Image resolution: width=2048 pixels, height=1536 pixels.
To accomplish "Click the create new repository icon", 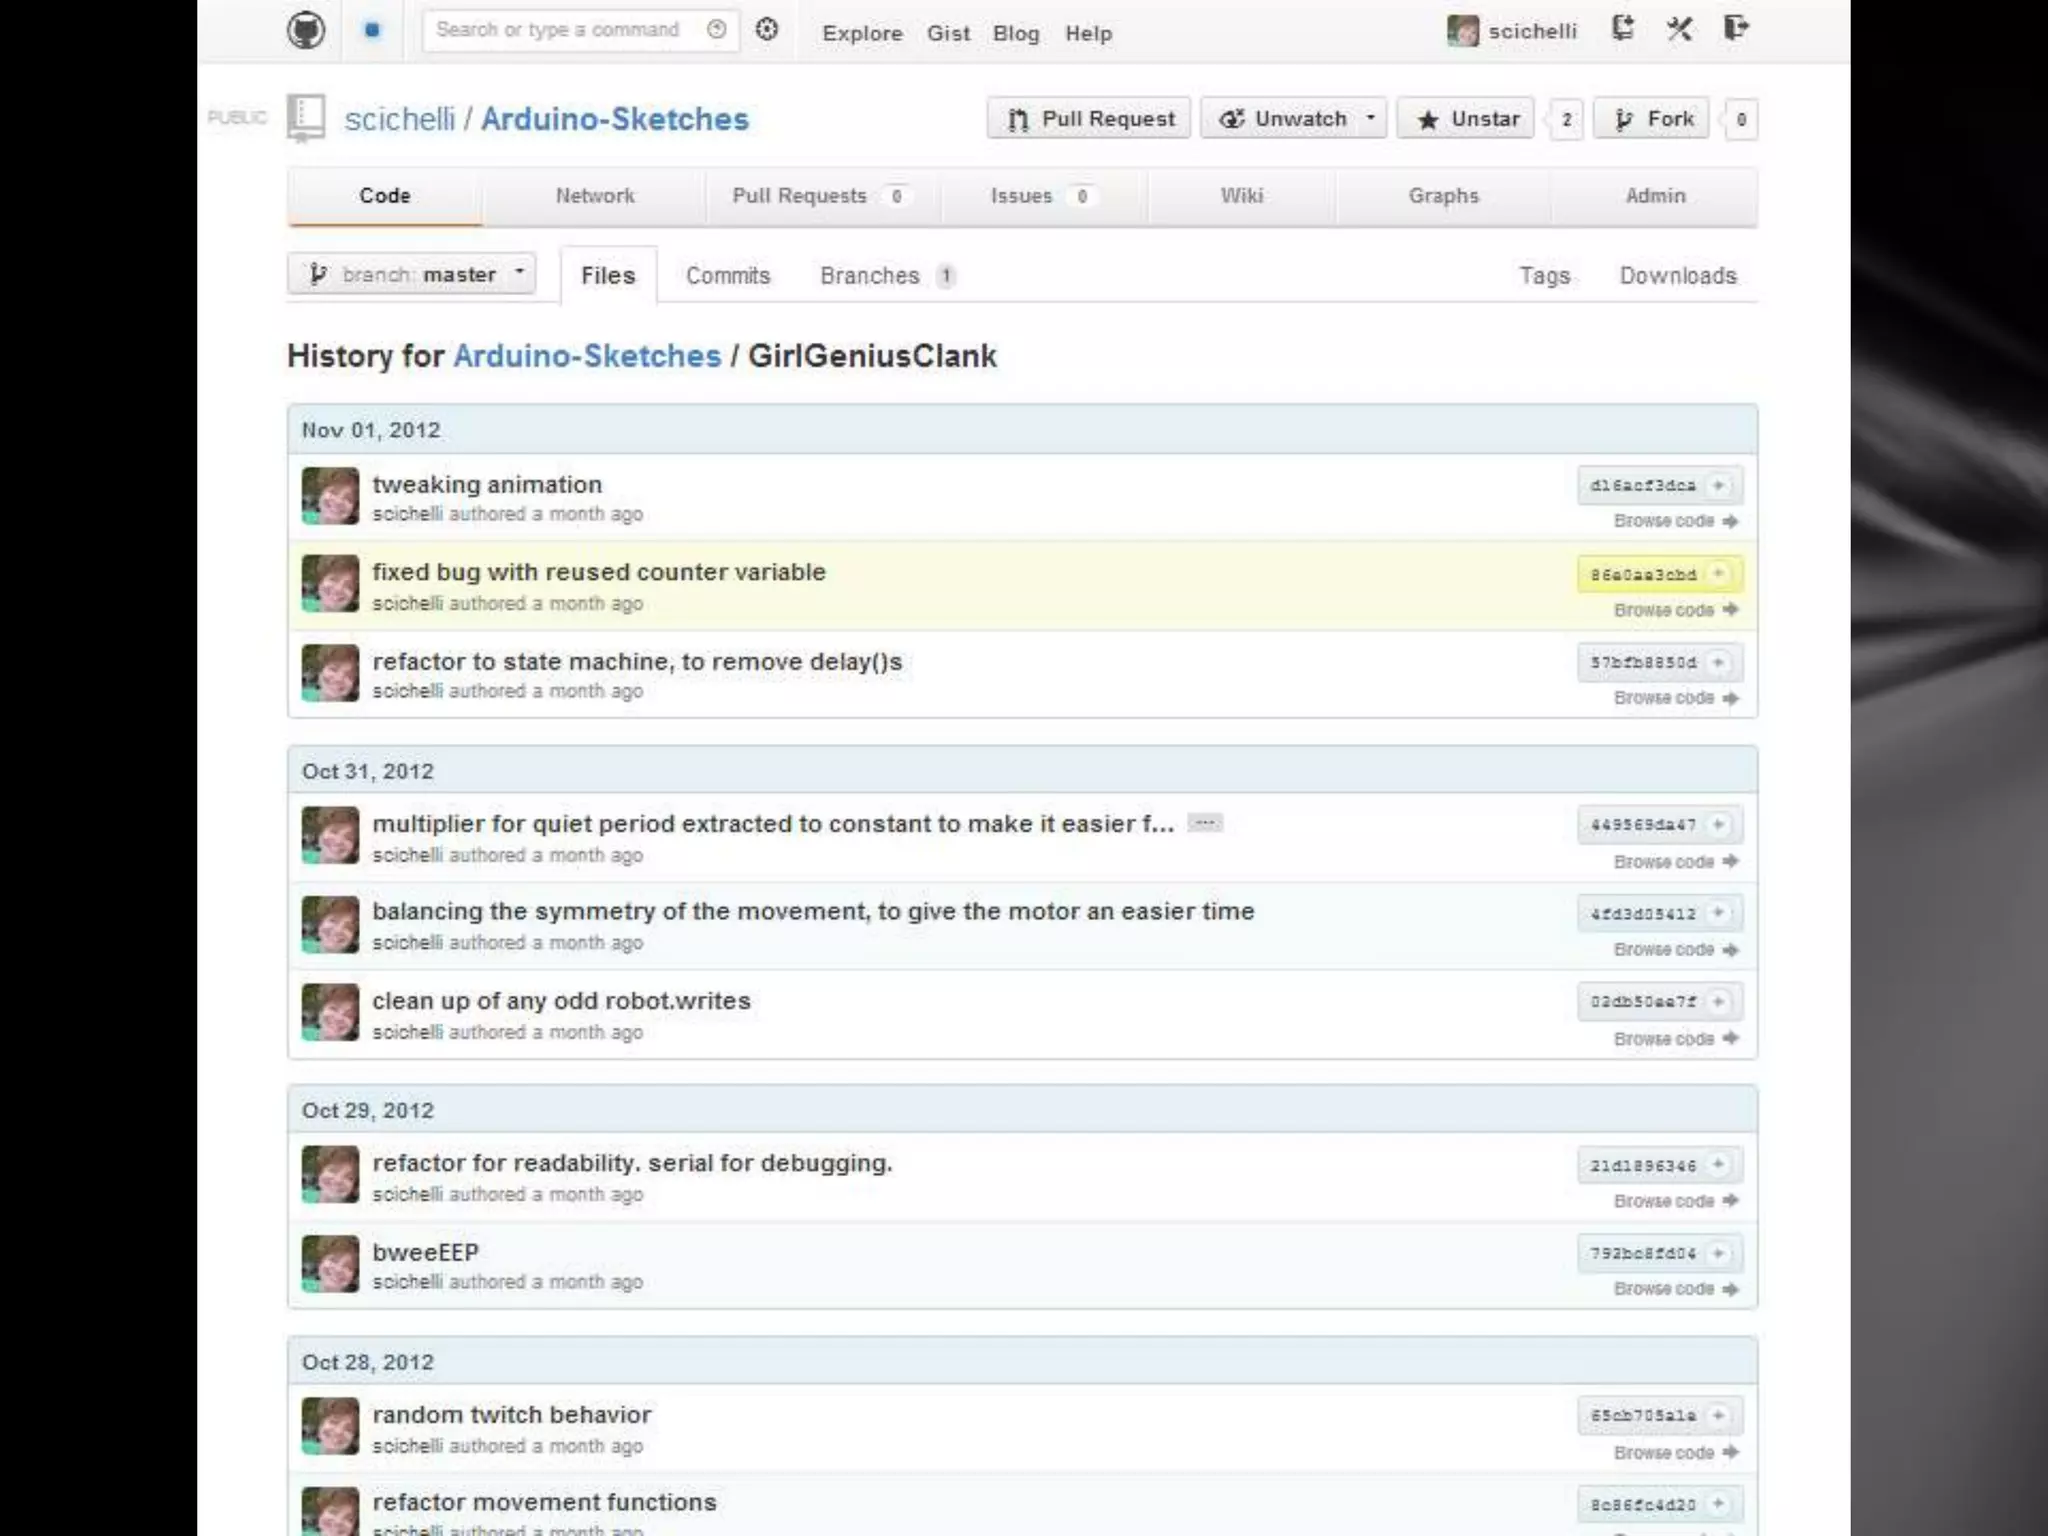I will coord(1622,28).
